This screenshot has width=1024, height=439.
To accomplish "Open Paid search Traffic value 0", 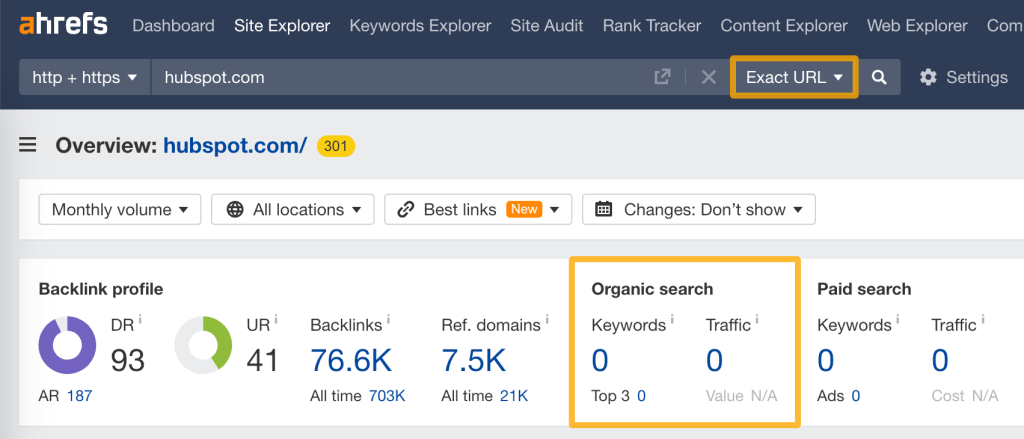I will 940,360.
